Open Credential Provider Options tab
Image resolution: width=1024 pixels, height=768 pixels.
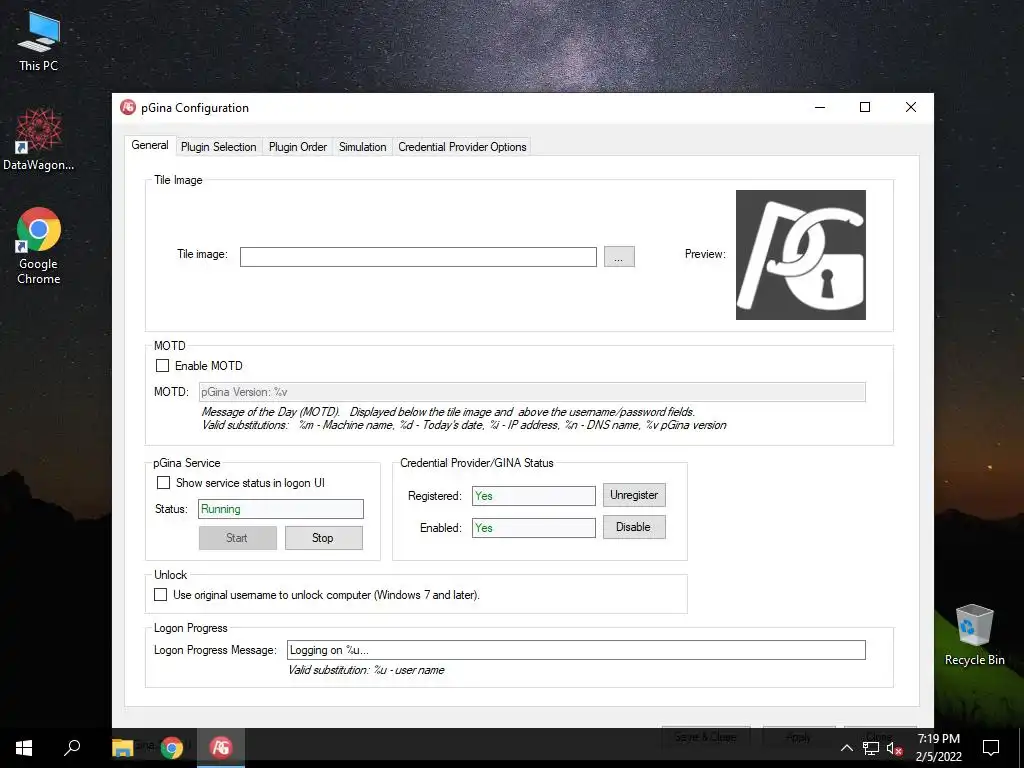click(462, 147)
